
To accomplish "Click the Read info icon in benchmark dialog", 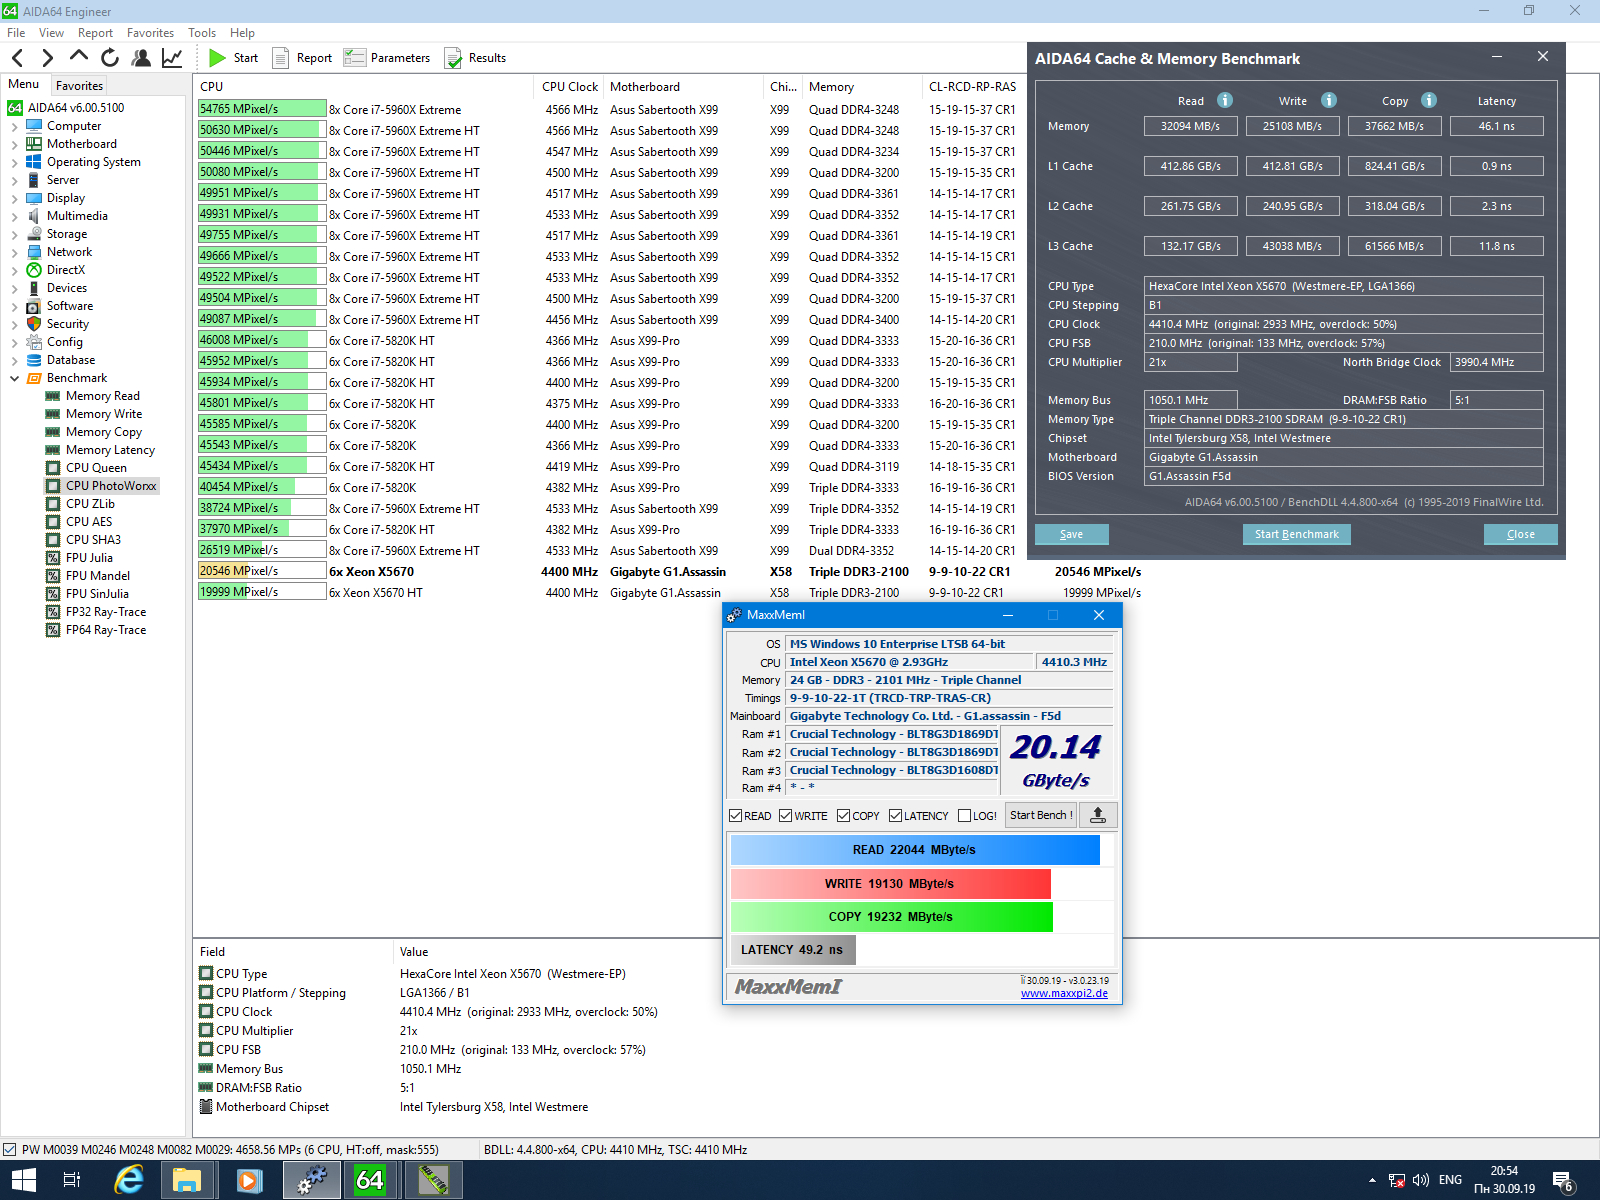I will point(1225,100).
